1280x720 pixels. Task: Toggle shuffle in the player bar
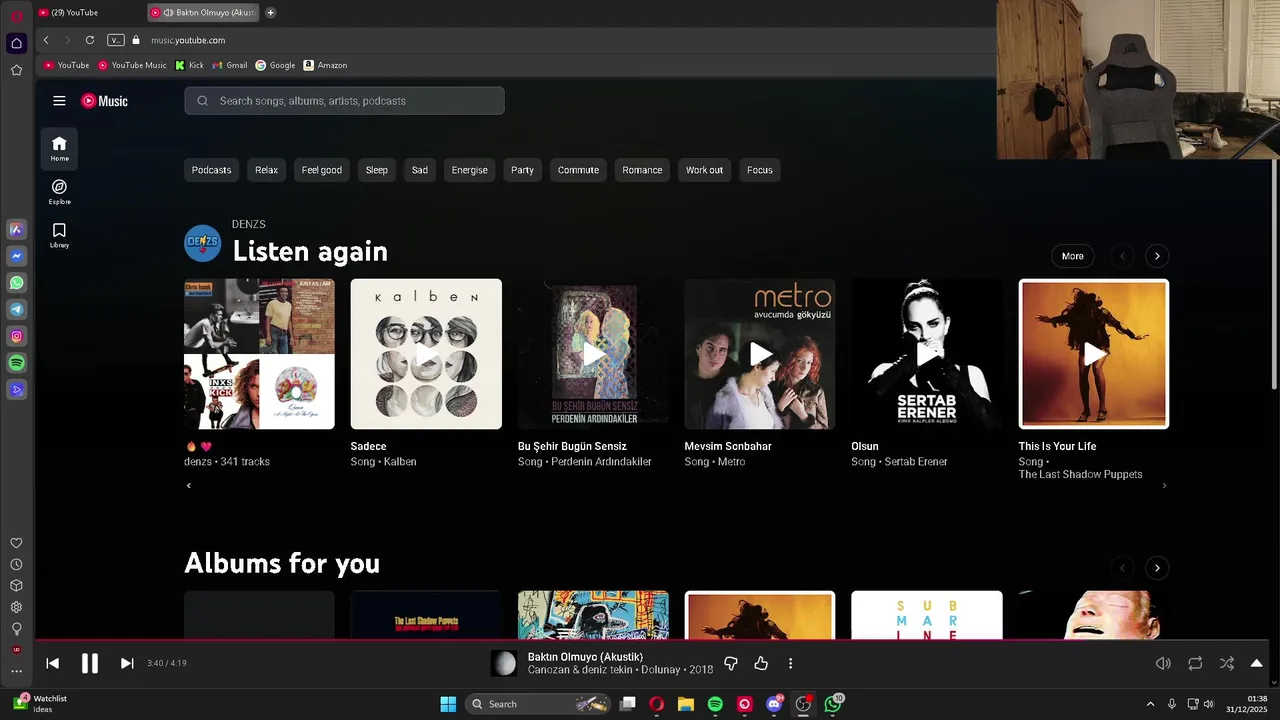(1227, 663)
